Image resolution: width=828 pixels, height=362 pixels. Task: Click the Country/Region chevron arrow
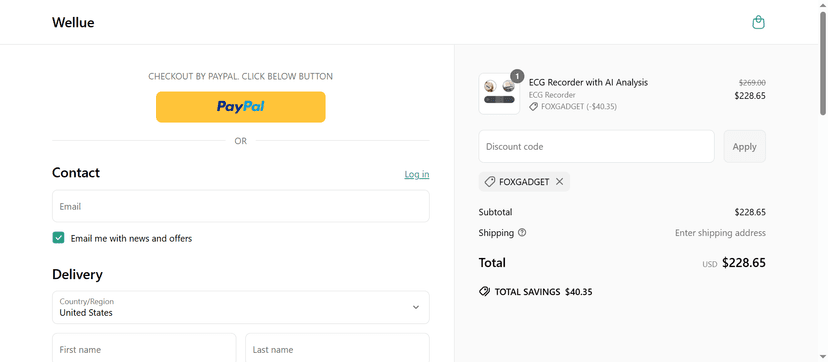(x=416, y=307)
